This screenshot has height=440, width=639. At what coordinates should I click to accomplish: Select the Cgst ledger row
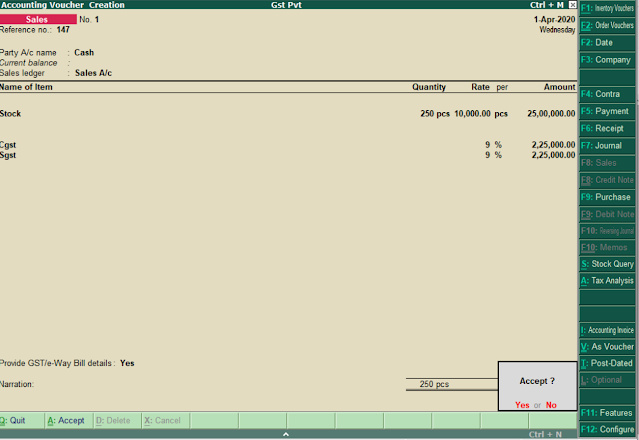point(287,145)
